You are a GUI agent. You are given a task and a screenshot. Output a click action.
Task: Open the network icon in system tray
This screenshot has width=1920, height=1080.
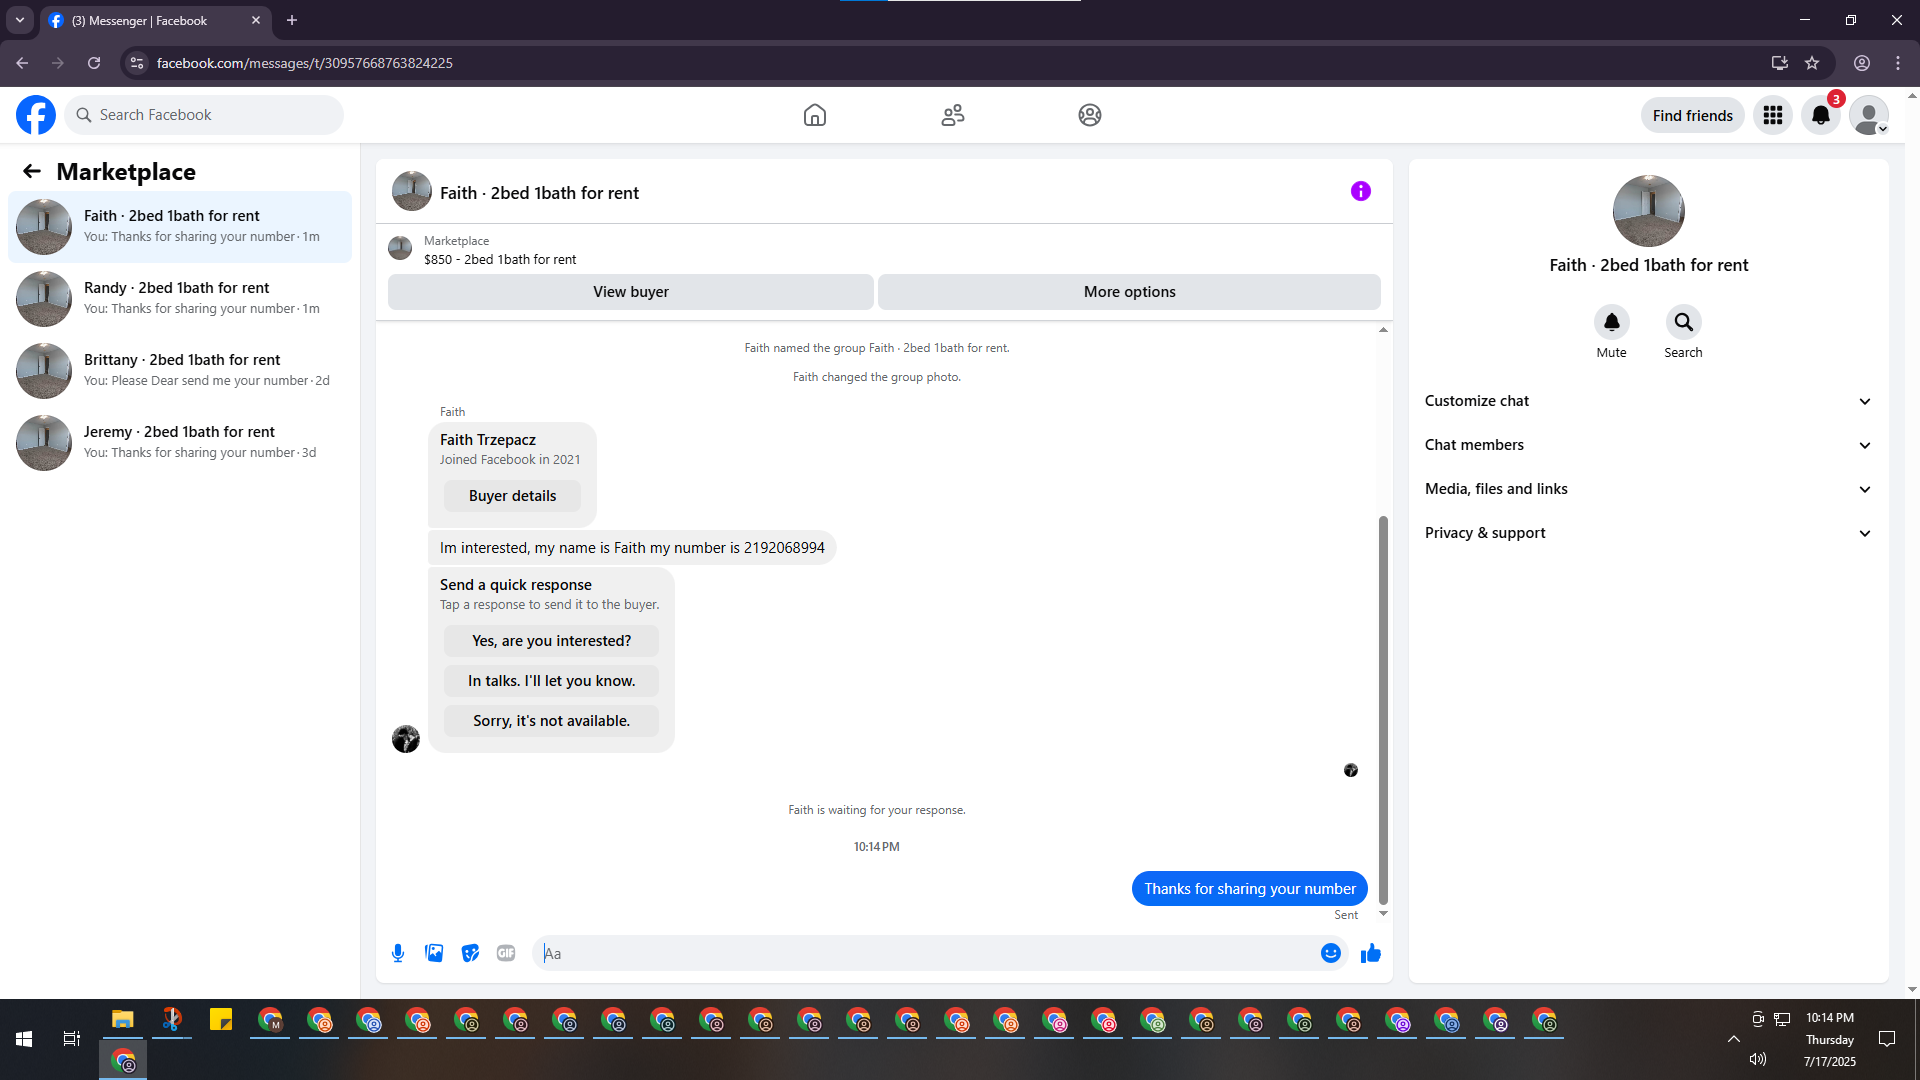click(1782, 1019)
